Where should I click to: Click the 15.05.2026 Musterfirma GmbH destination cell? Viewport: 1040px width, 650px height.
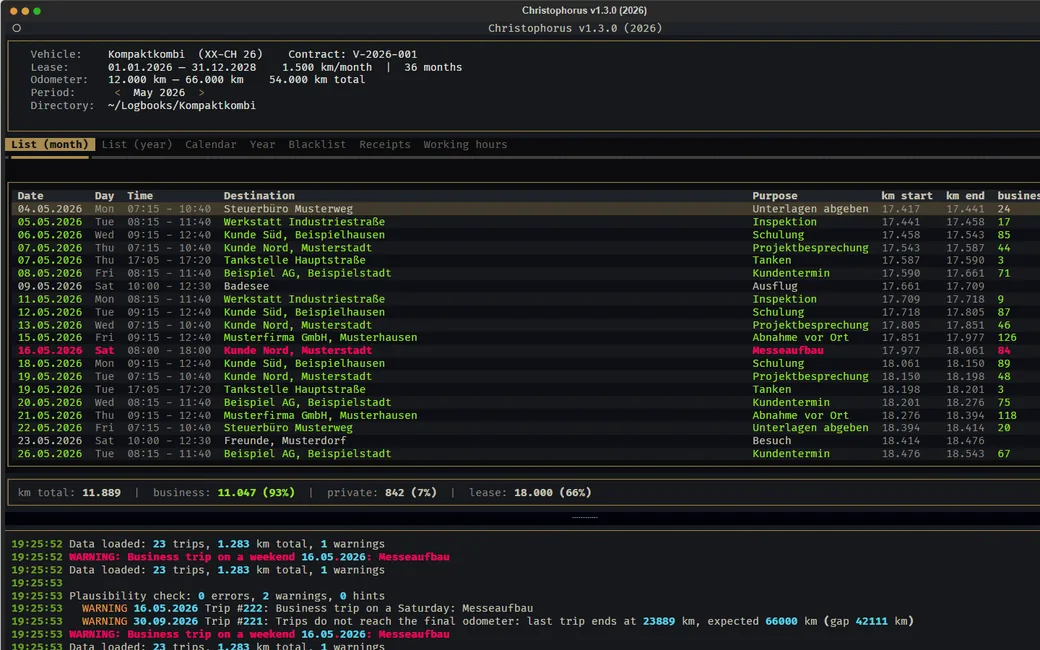point(320,338)
